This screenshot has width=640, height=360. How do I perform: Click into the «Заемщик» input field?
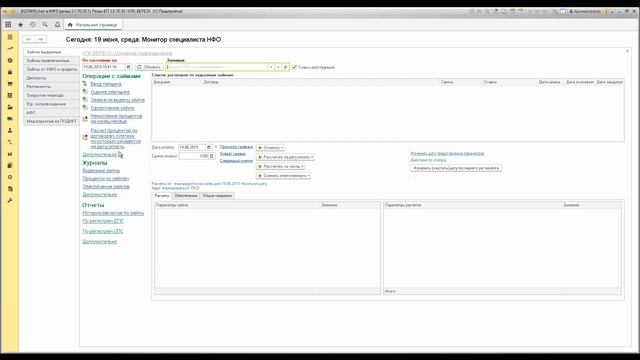[217, 67]
